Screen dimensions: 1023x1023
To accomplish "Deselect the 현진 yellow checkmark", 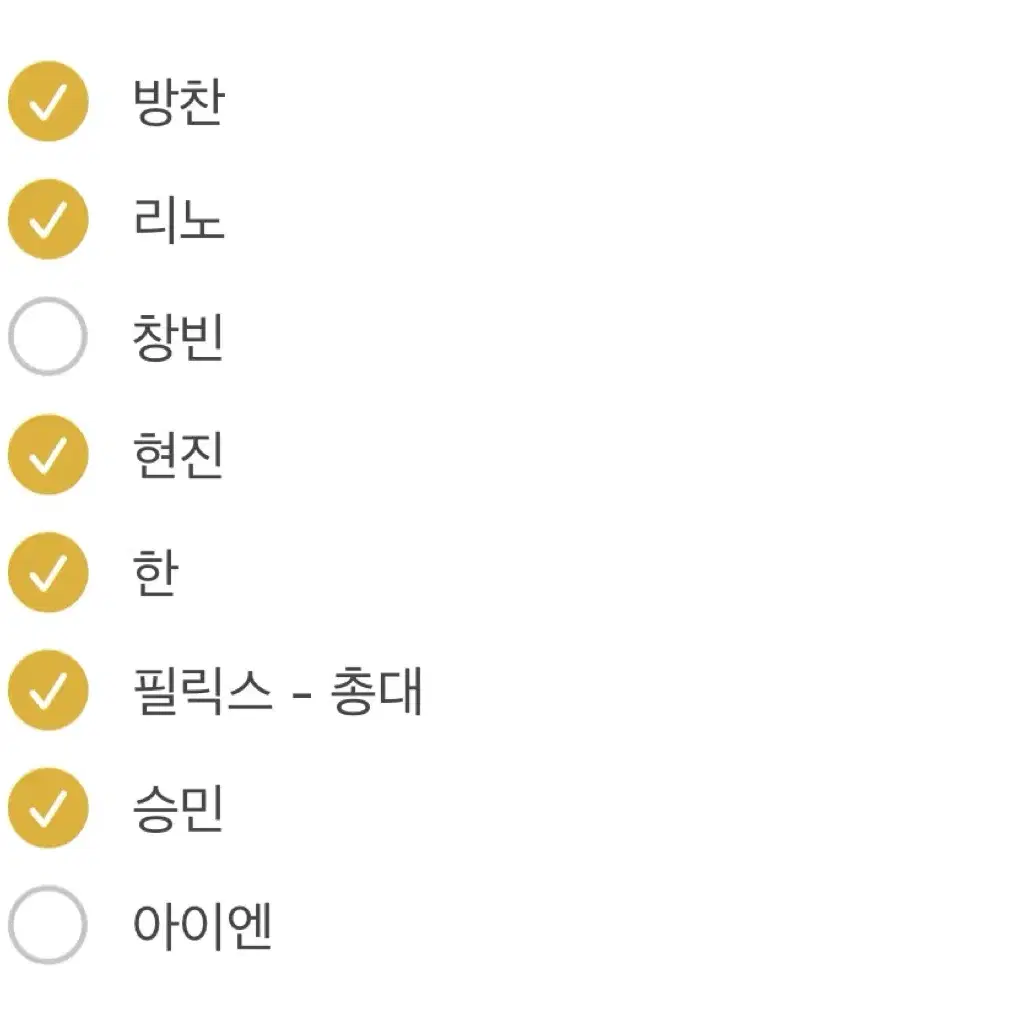I will (48, 455).
